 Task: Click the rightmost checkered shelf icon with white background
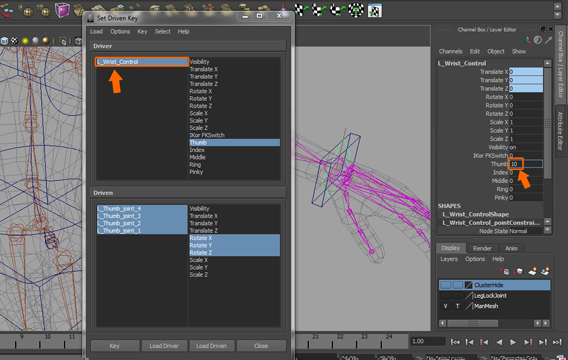375,11
